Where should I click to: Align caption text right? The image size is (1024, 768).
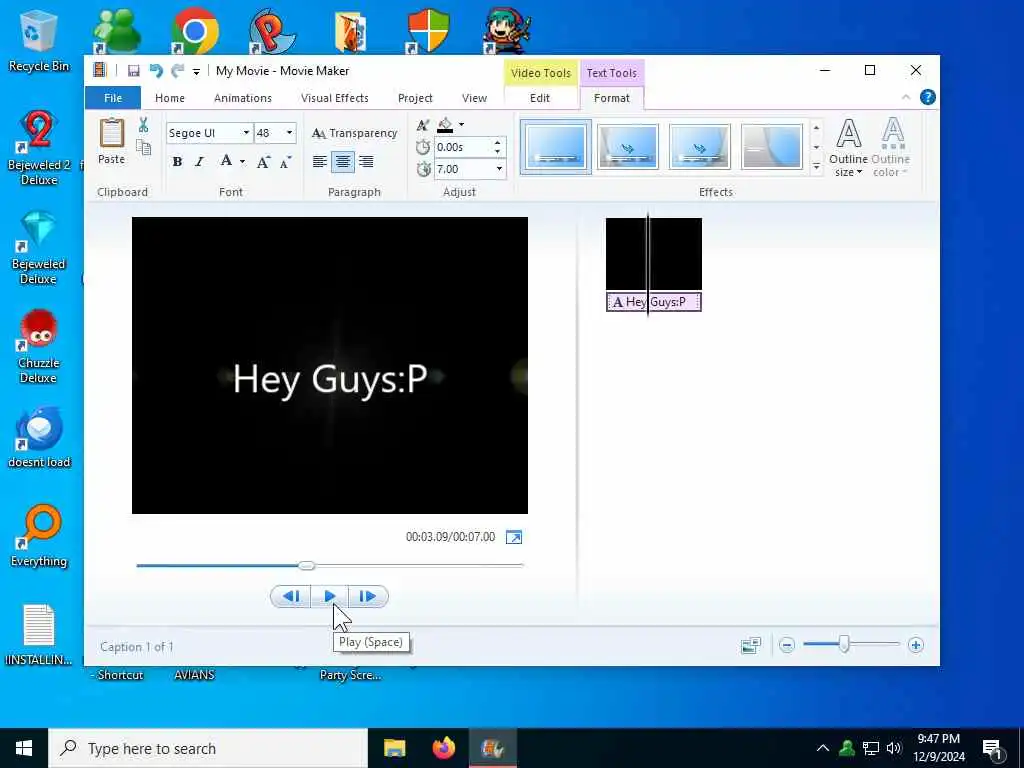click(366, 161)
